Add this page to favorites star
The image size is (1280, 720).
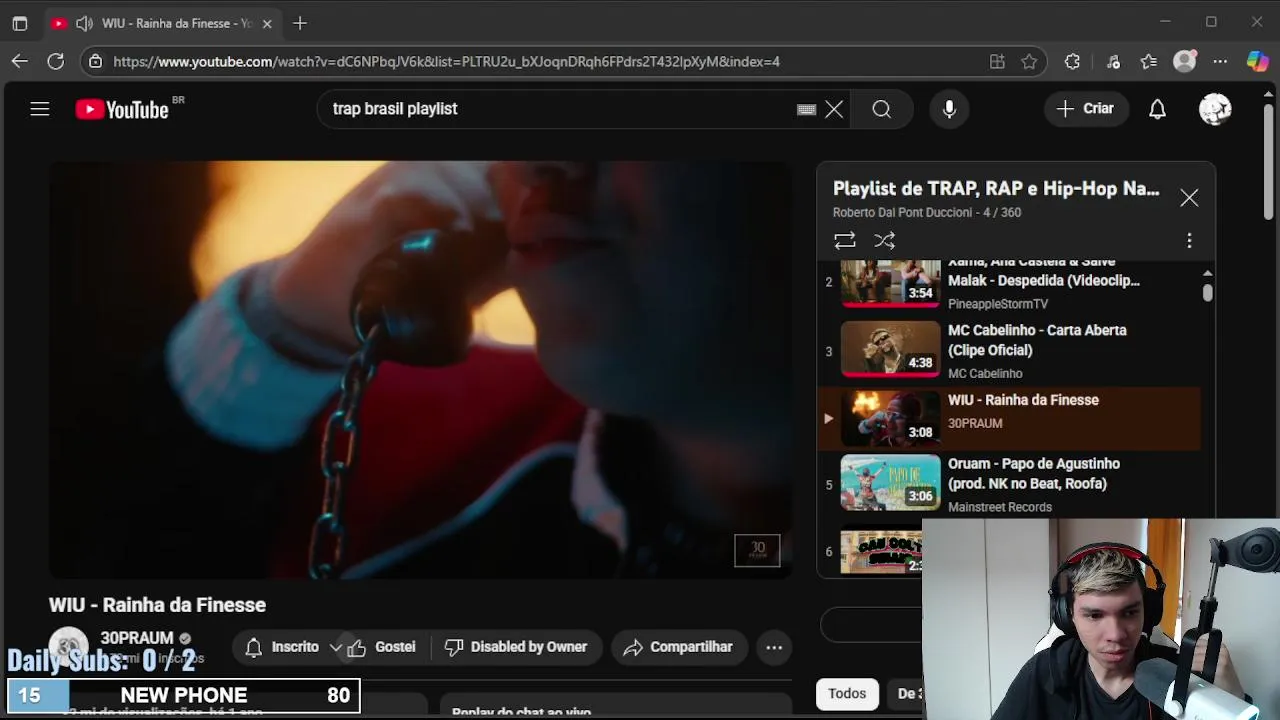point(1029,61)
